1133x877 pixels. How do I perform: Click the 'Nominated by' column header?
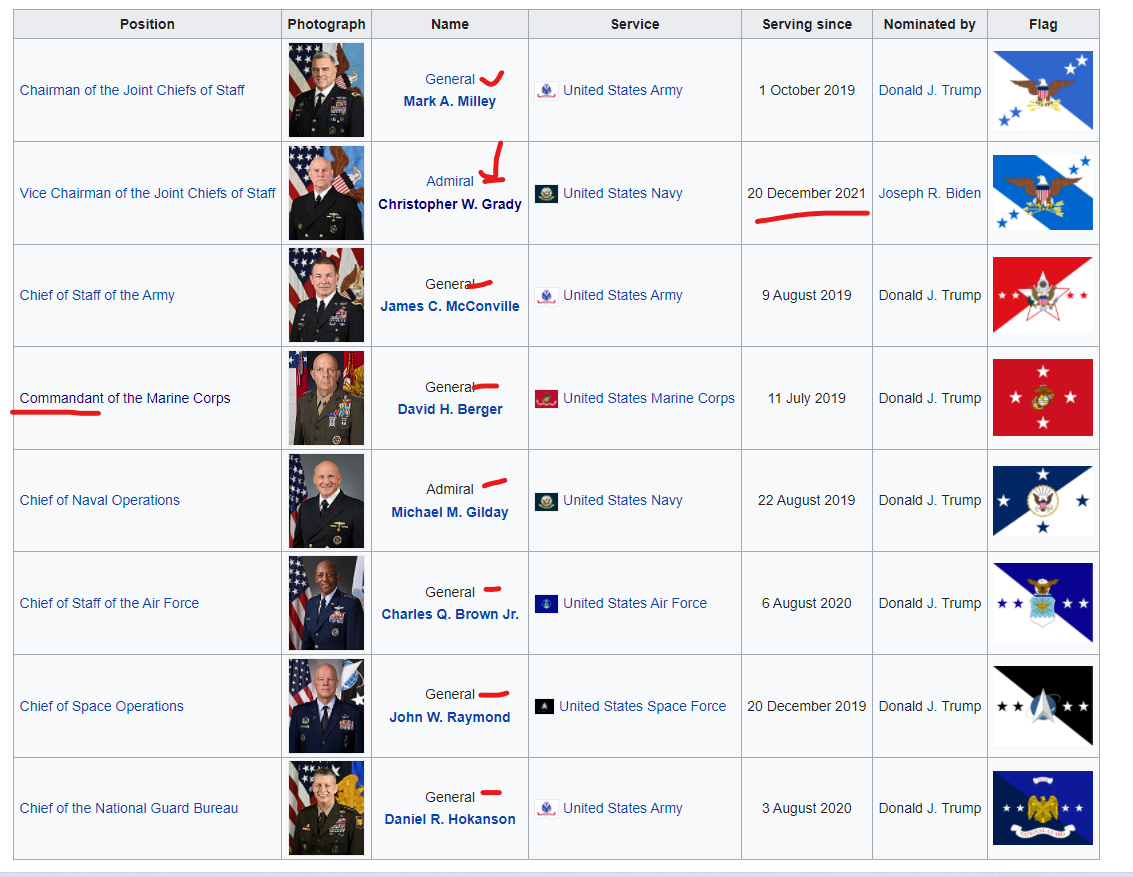929,25
